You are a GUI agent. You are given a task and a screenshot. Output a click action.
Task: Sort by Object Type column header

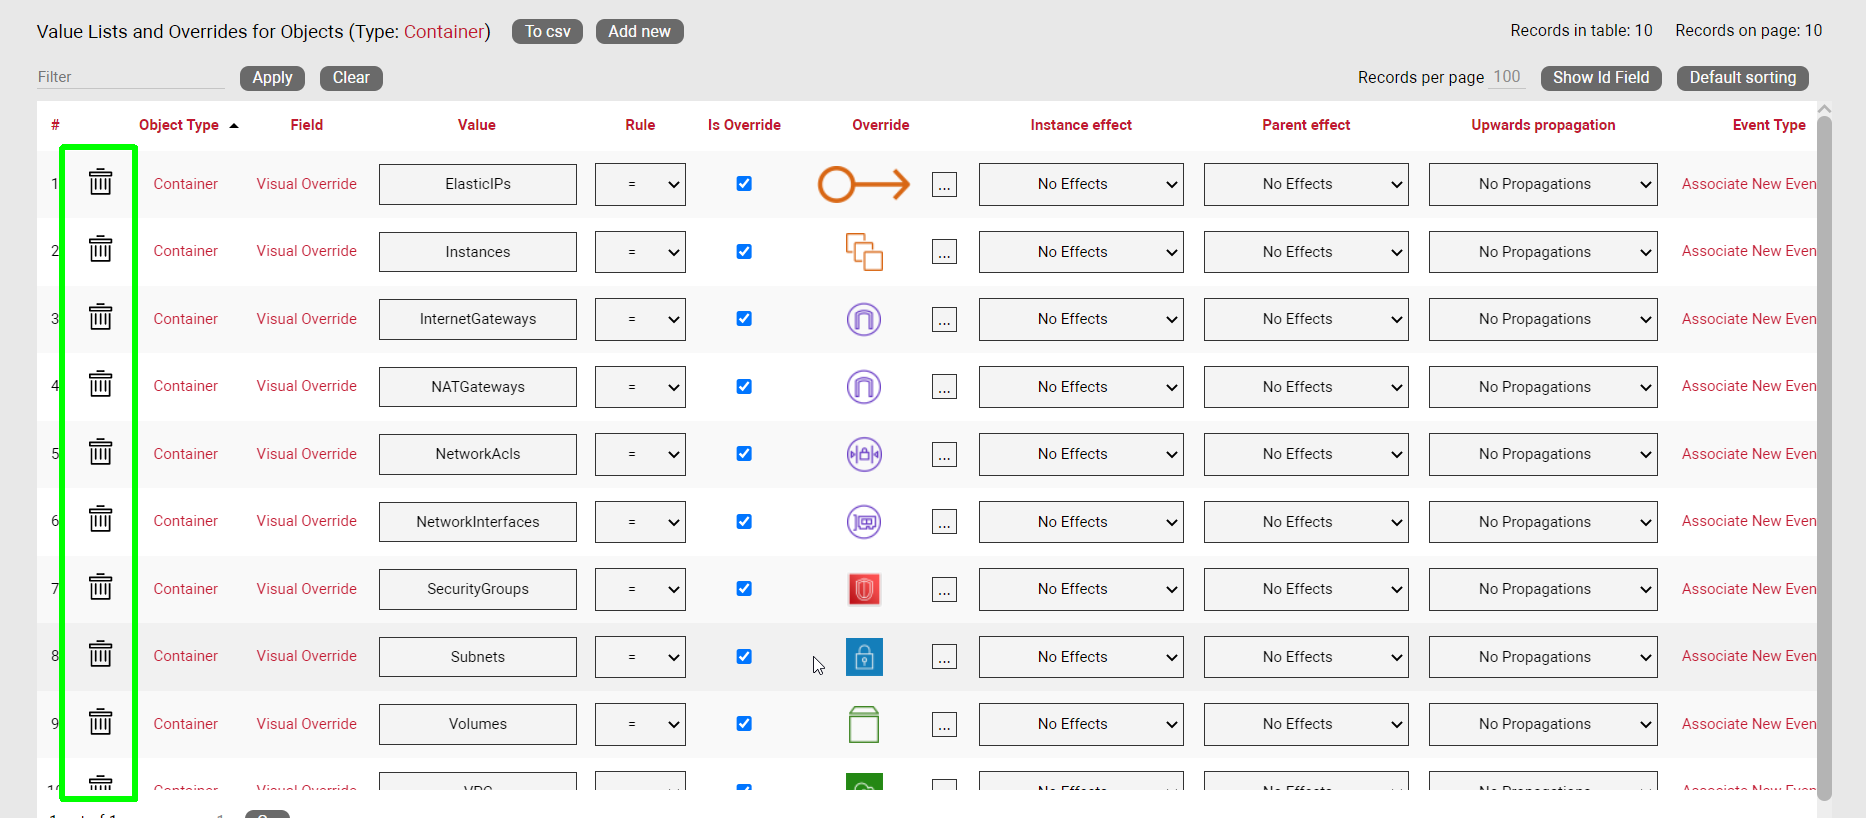[x=179, y=125]
